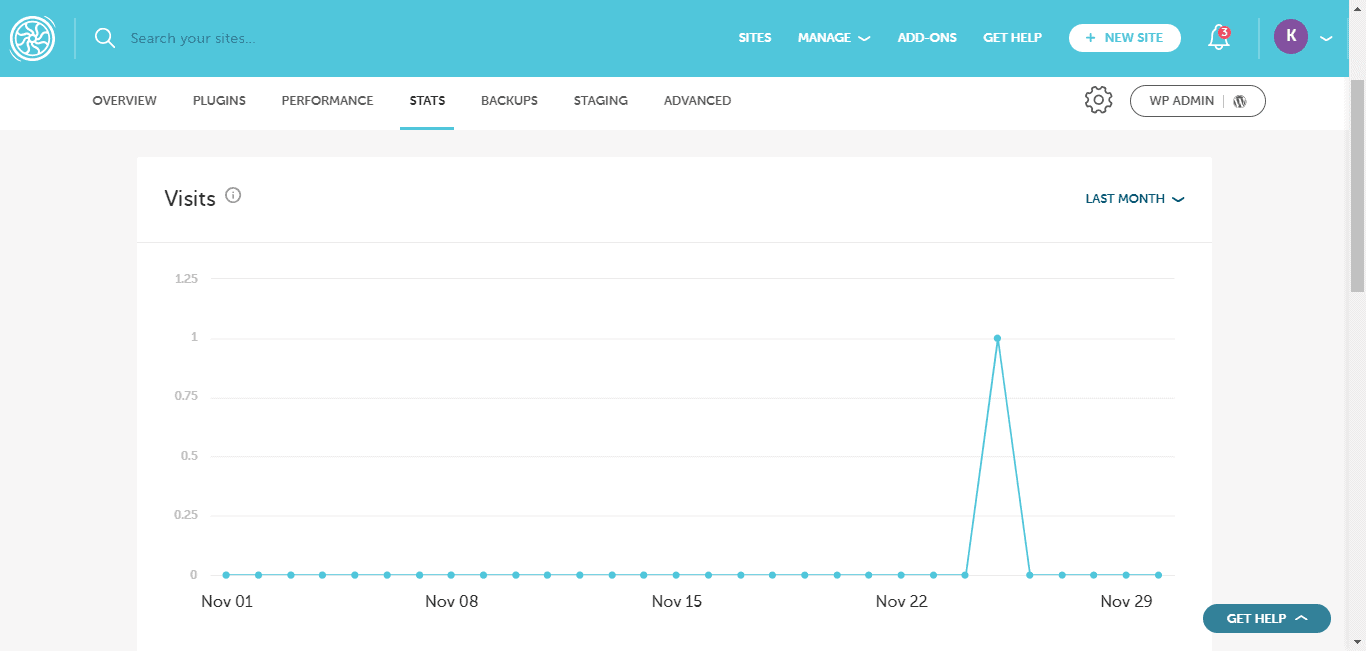Open the Backups tab
The height and width of the screenshot is (651, 1366).
coord(509,101)
